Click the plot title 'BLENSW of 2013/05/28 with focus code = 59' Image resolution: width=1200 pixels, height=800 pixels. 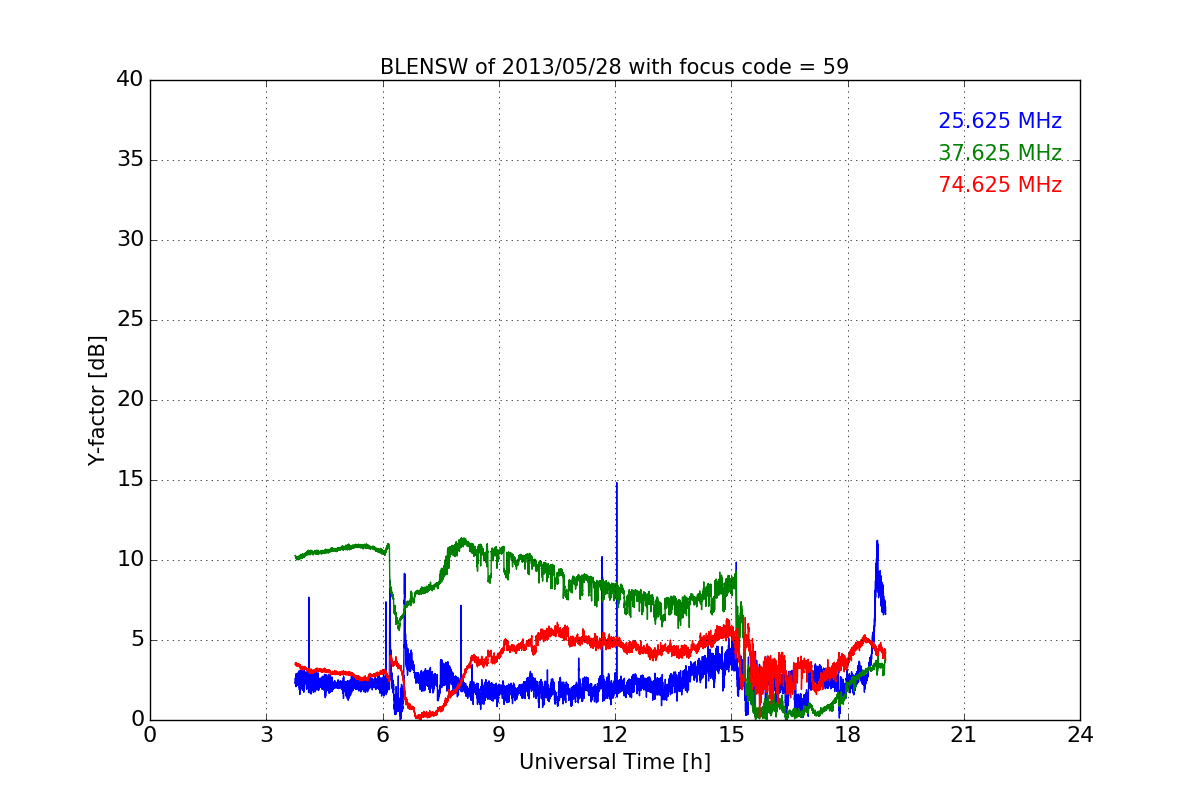(x=614, y=67)
